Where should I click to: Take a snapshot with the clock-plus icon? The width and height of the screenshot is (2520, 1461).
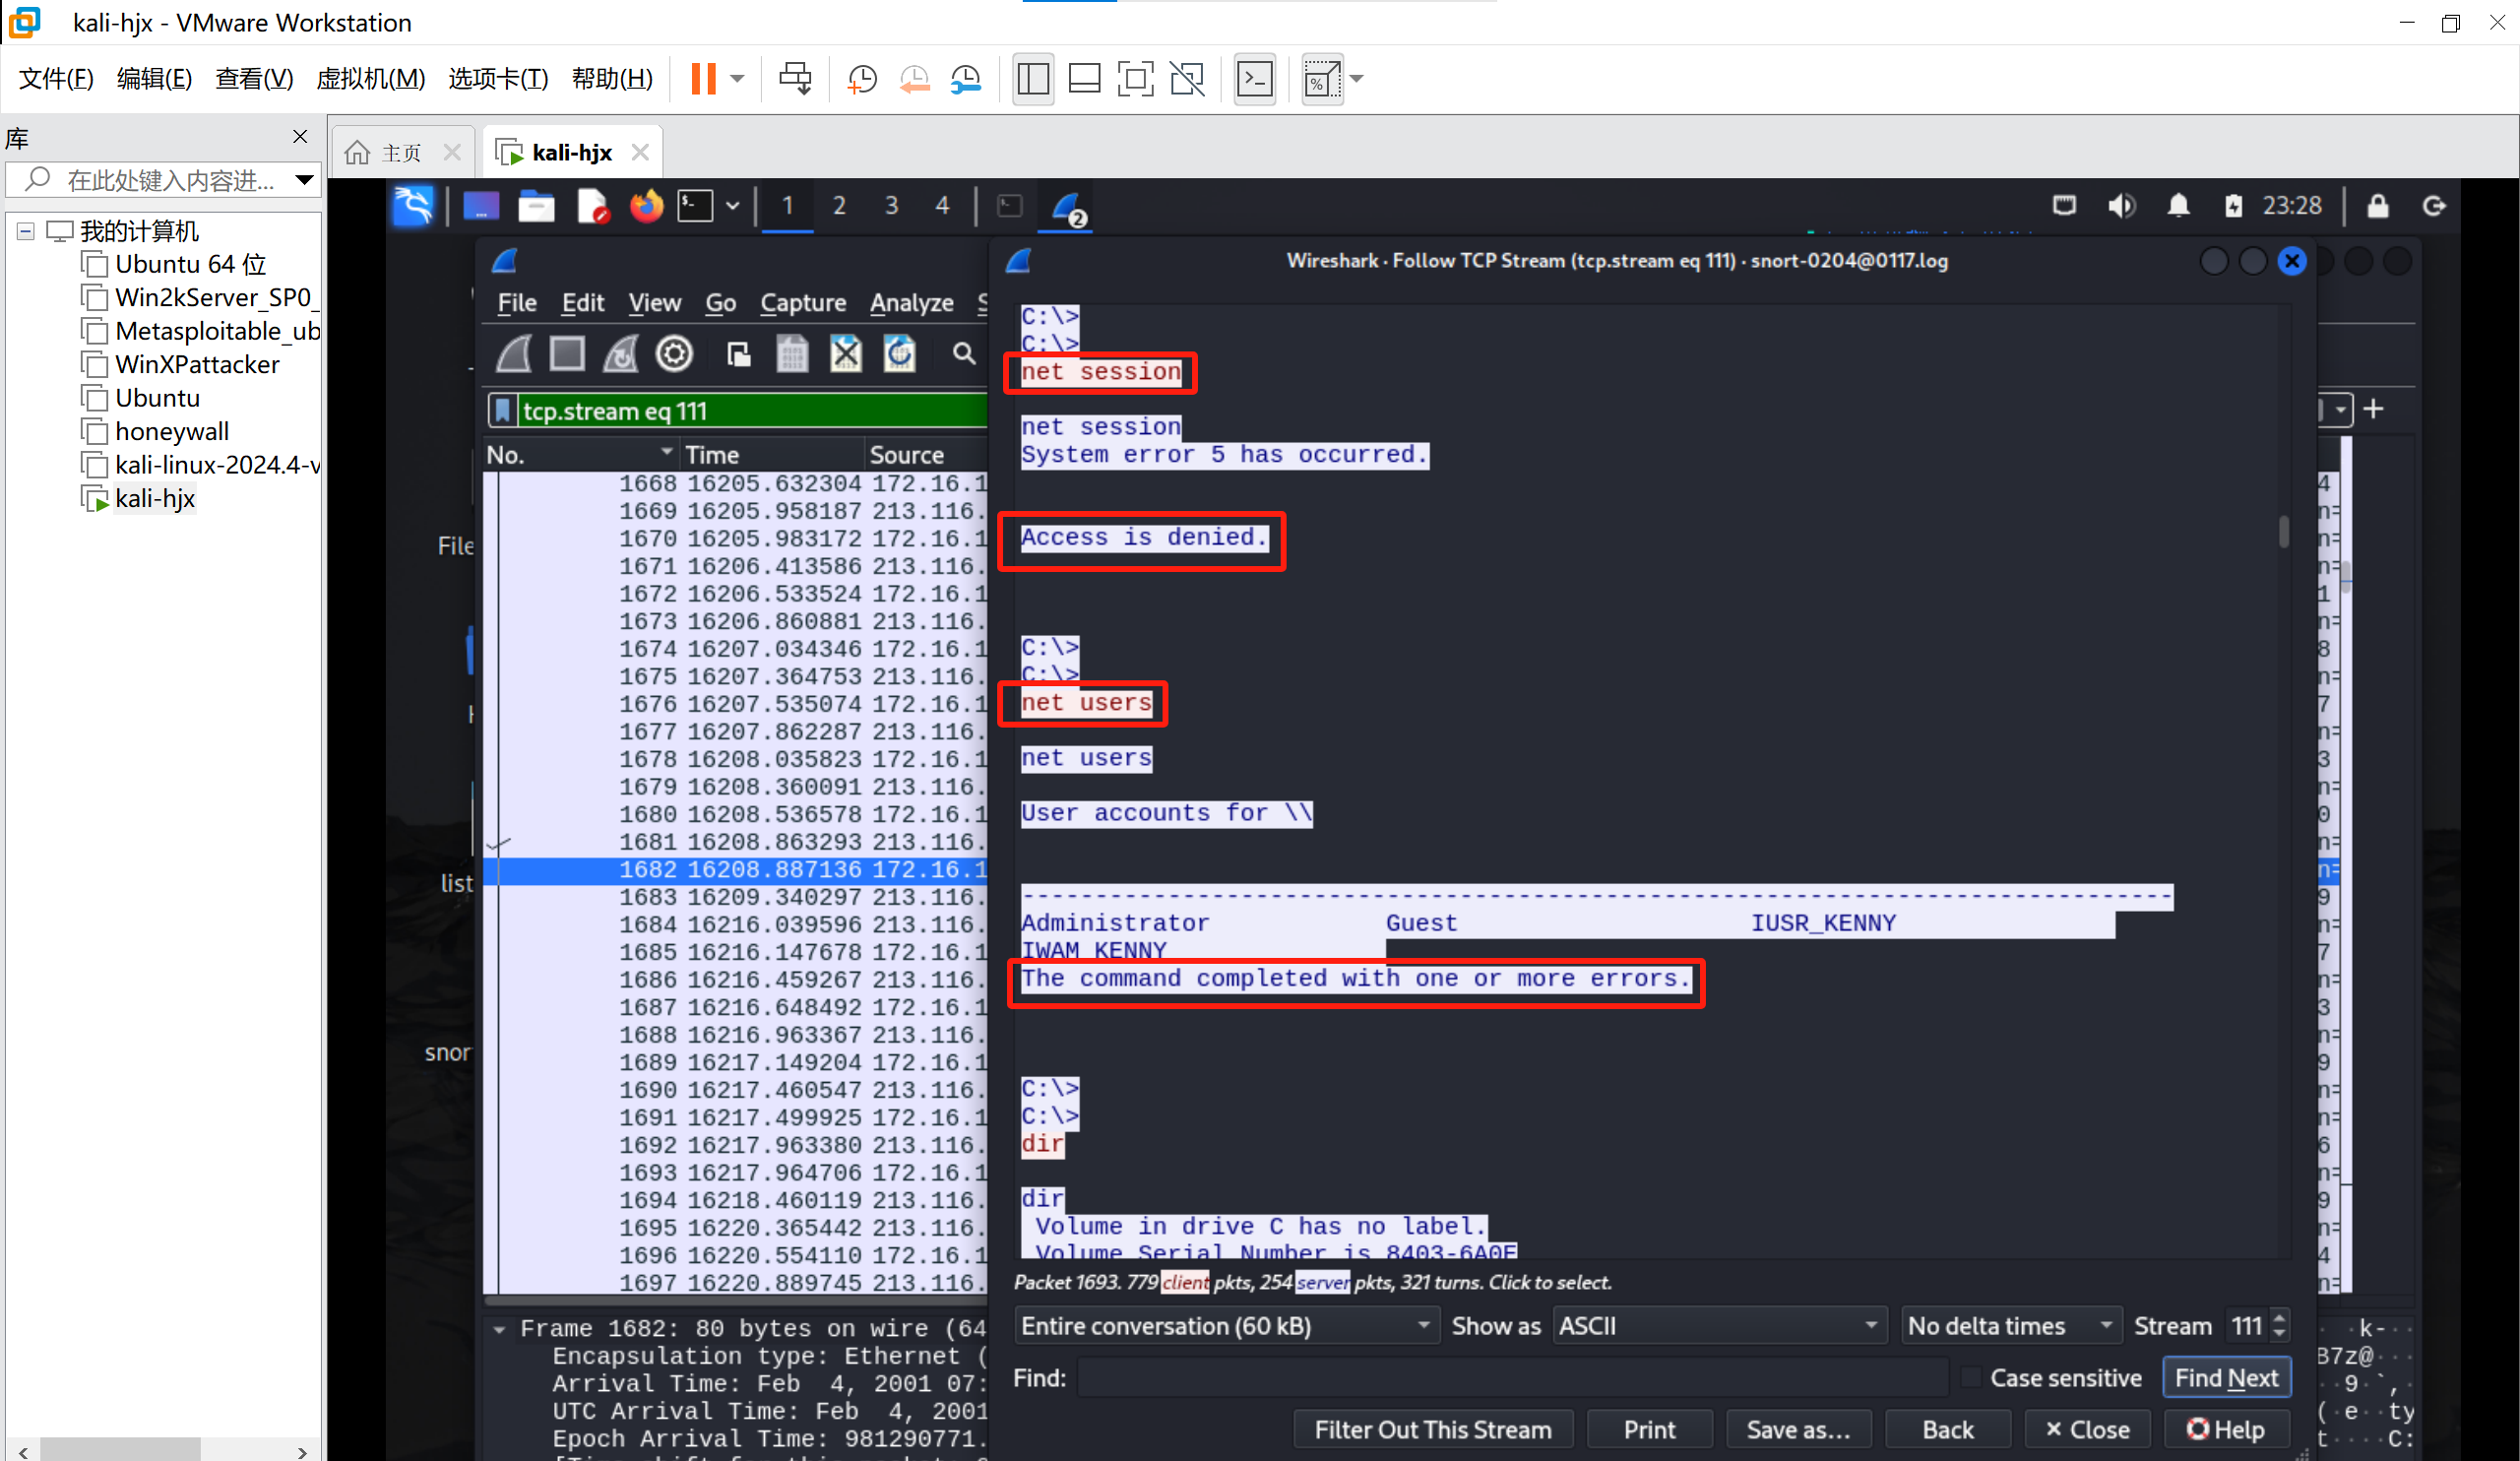[861, 78]
